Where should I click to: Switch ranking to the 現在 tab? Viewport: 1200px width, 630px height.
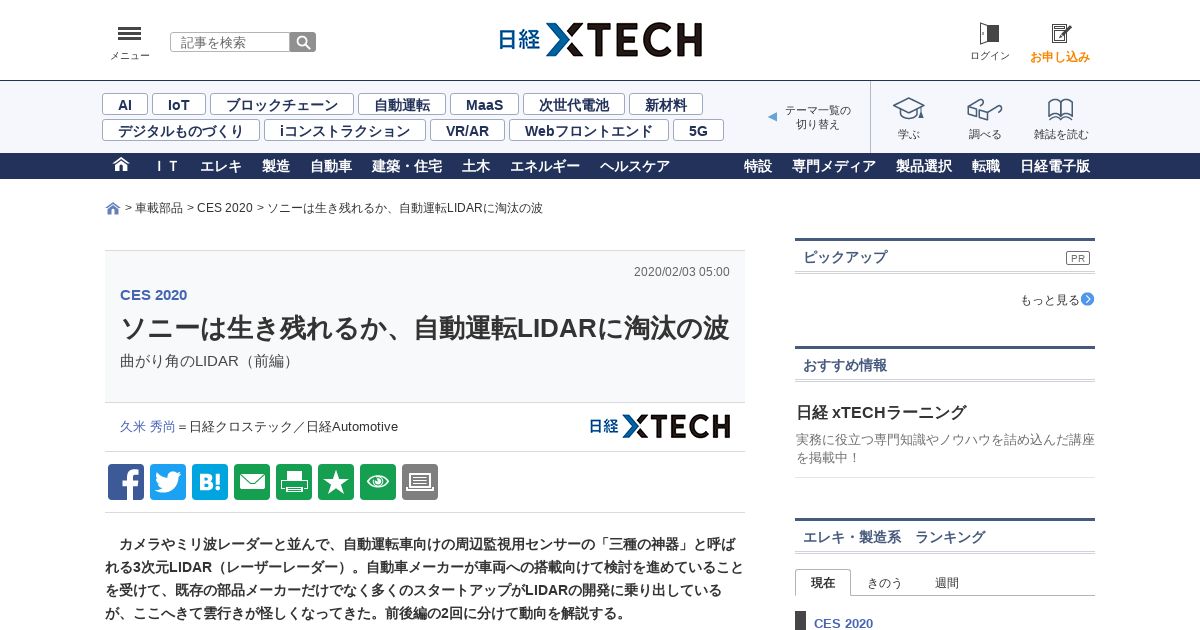click(x=823, y=583)
